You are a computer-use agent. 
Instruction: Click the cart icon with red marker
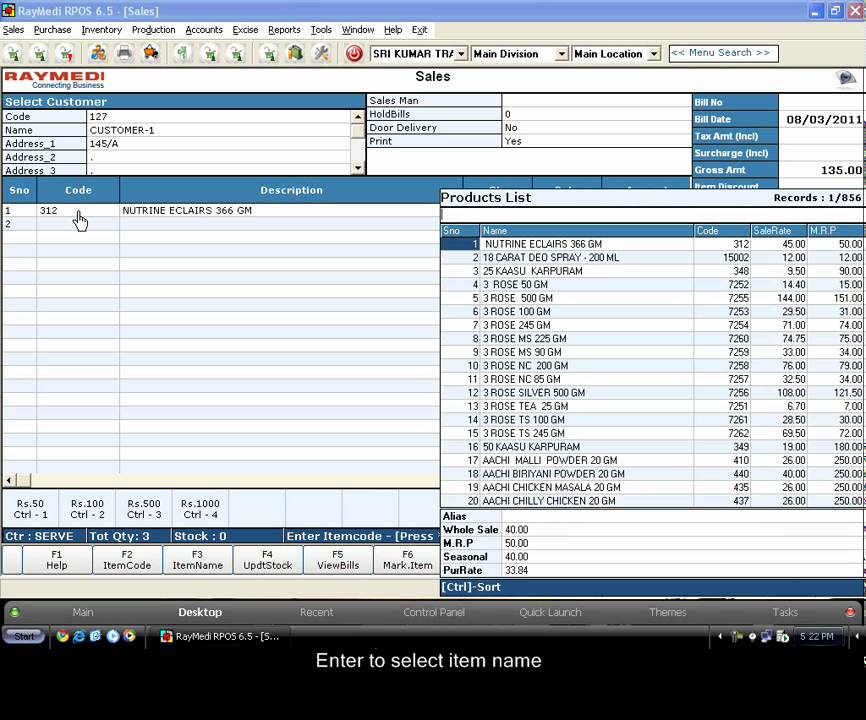click(66, 54)
